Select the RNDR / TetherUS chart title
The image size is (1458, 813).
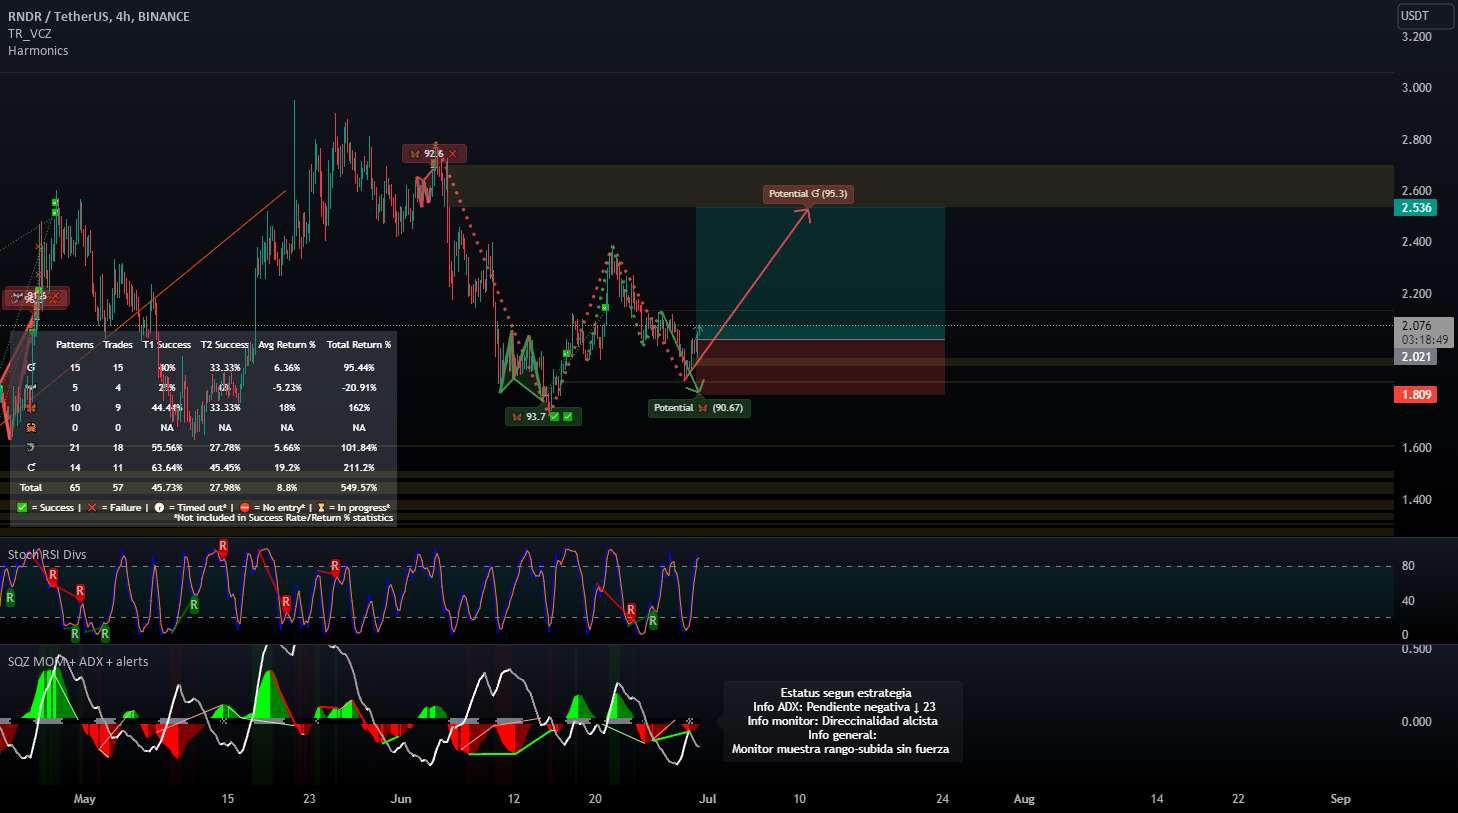point(99,16)
